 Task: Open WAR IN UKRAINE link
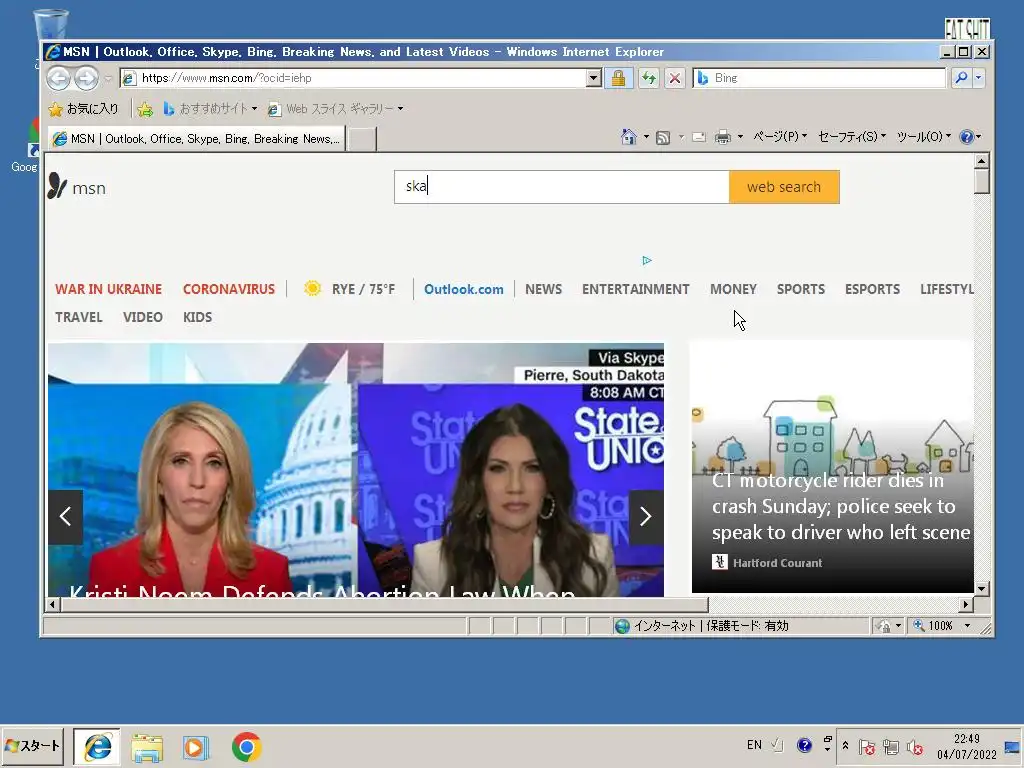point(108,289)
